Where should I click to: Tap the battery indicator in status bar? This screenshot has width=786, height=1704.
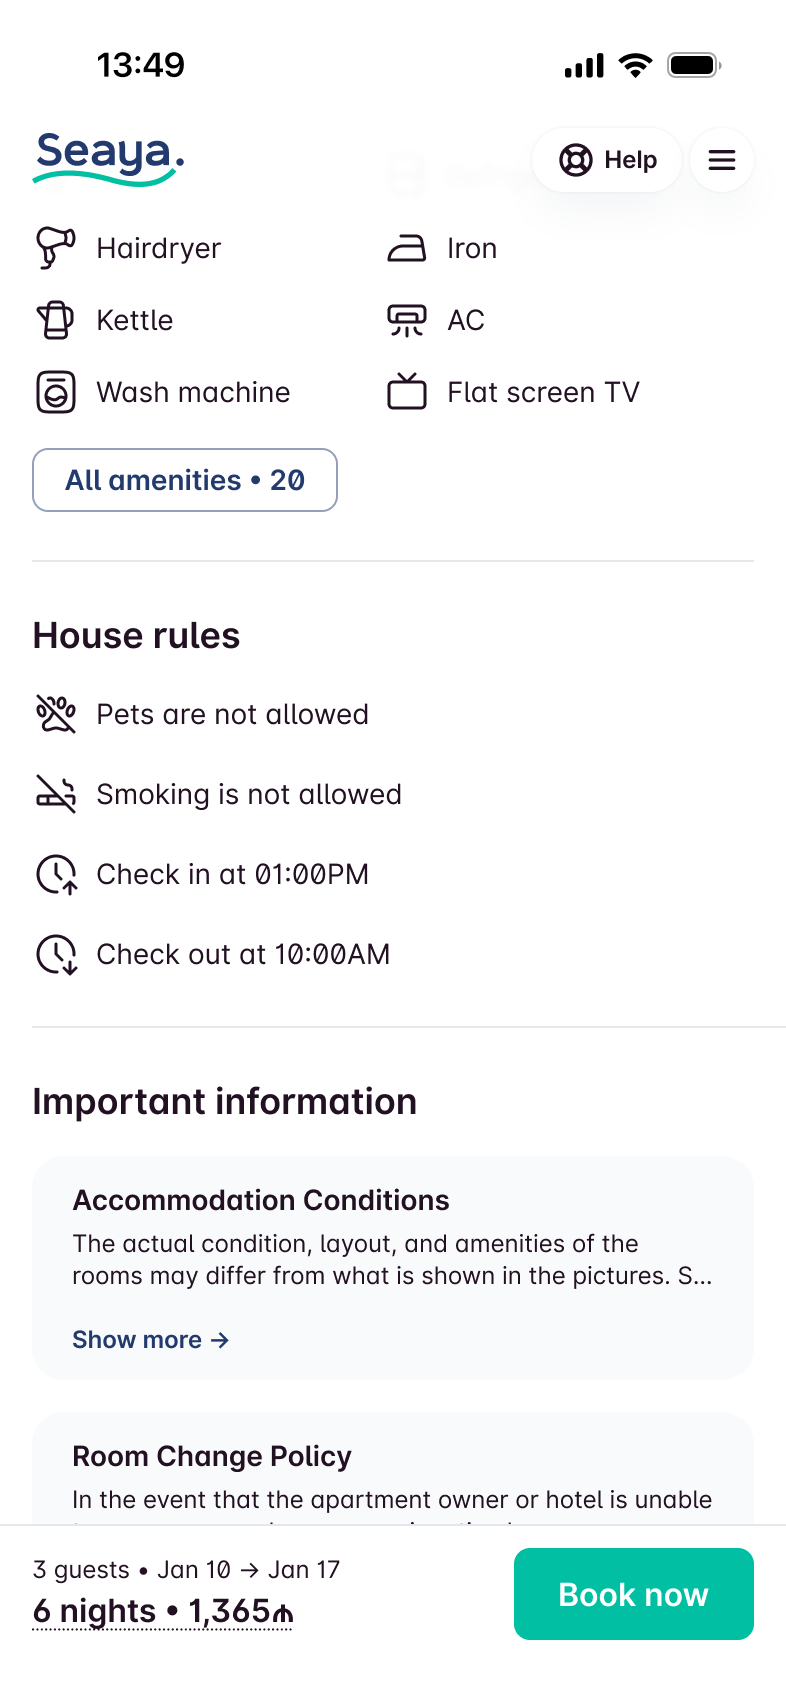(694, 66)
